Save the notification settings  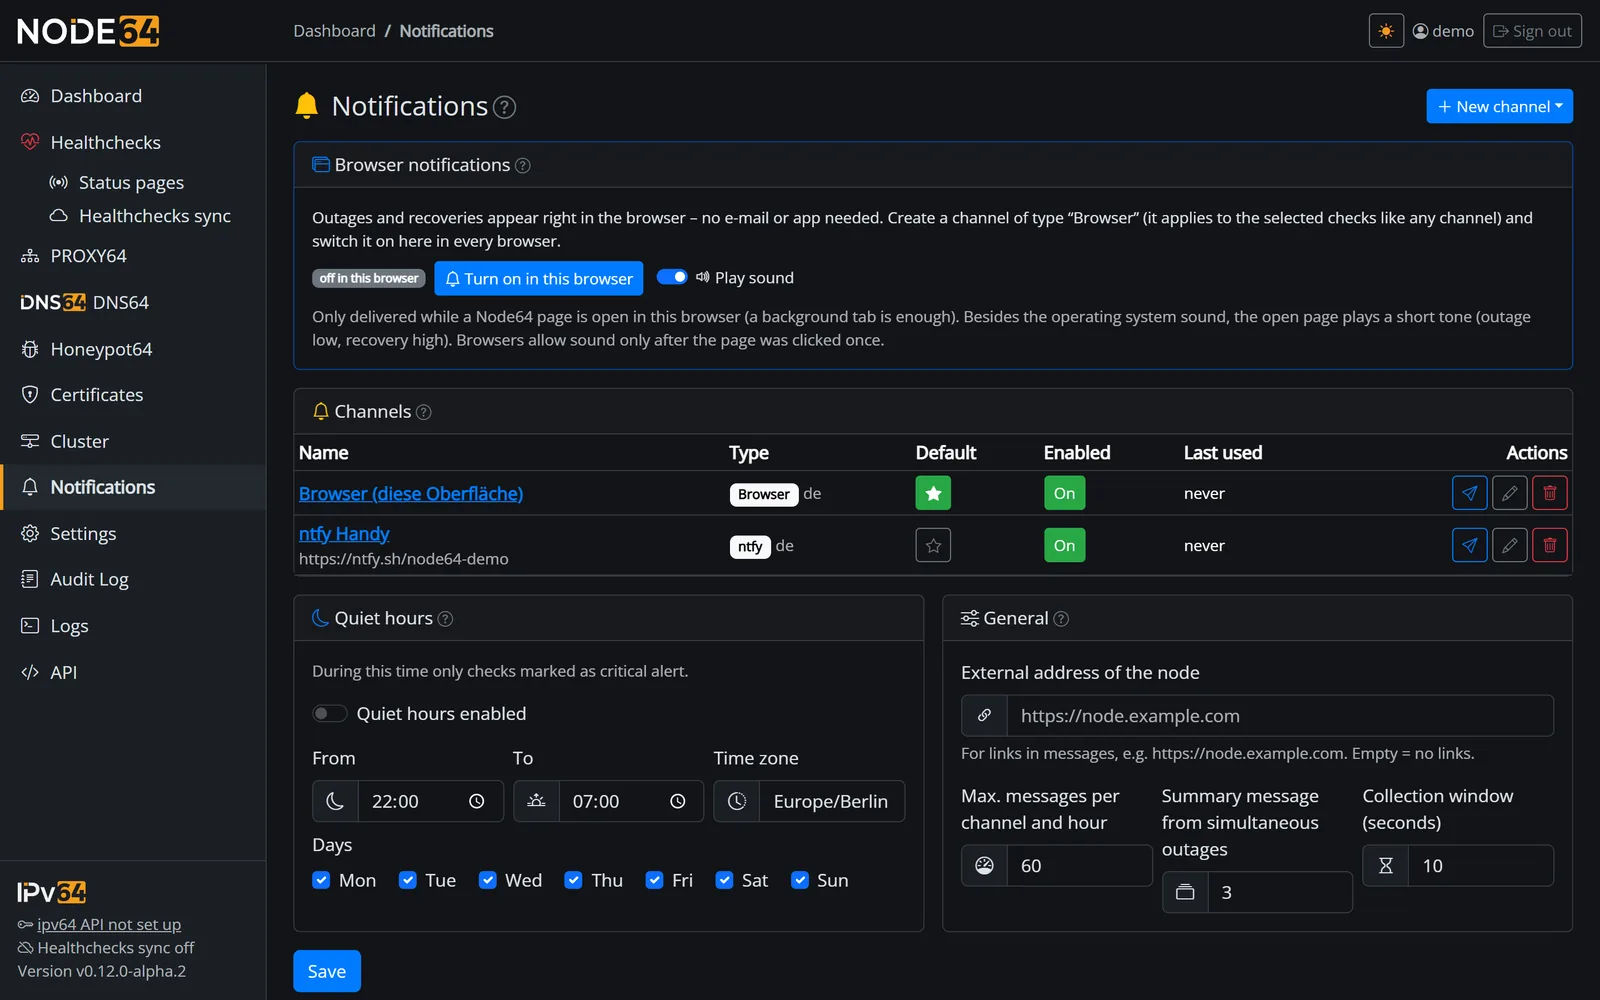[x=327, y=971]
